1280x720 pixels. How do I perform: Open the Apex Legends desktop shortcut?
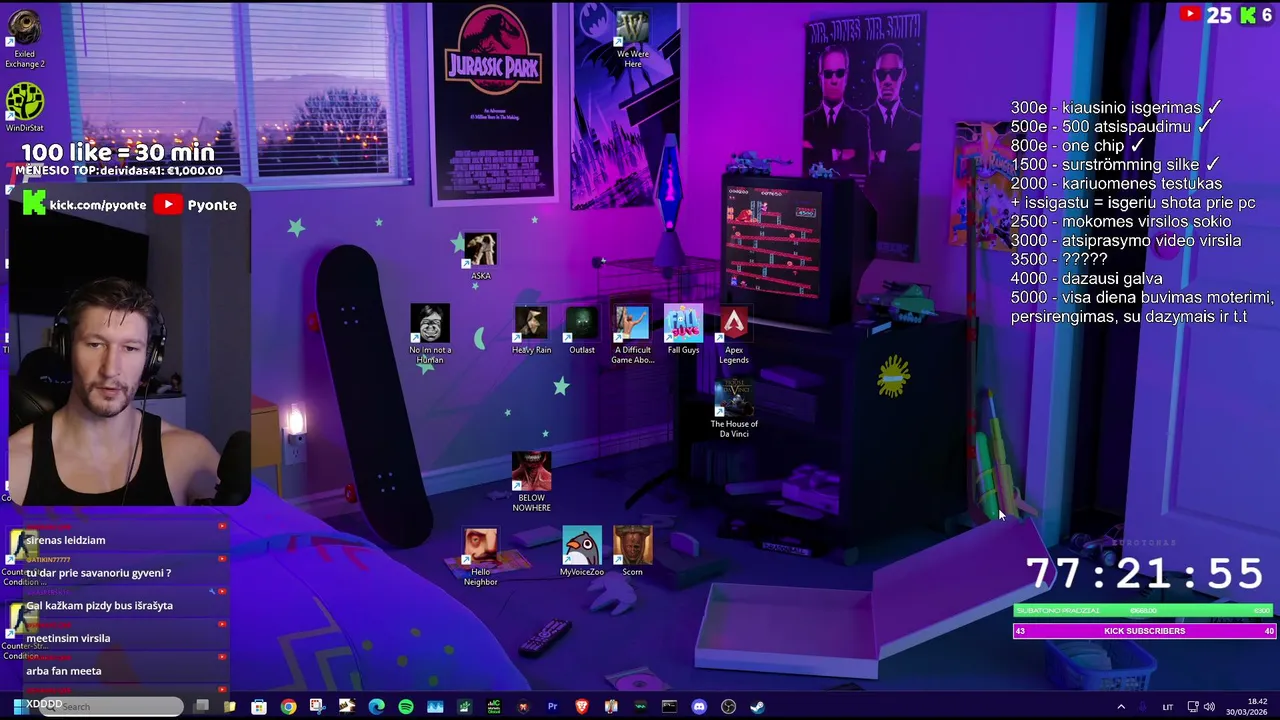click(734, 335)
